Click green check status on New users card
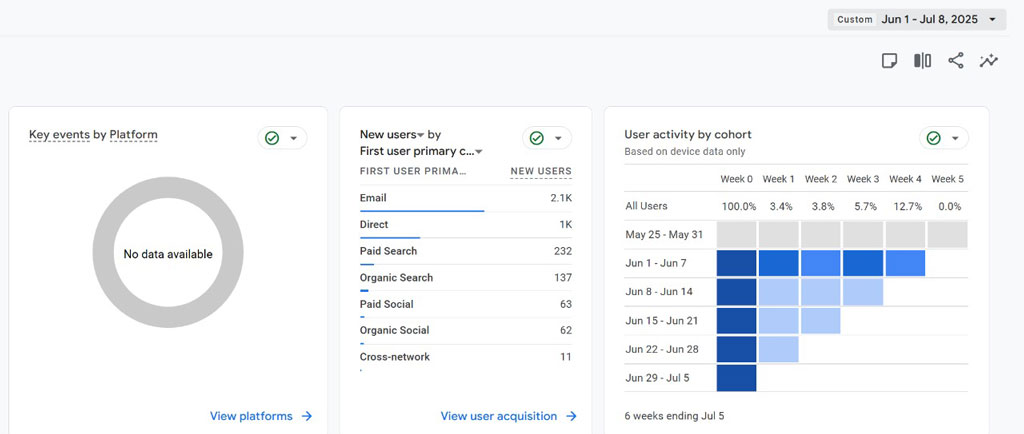 pos(536,138)
